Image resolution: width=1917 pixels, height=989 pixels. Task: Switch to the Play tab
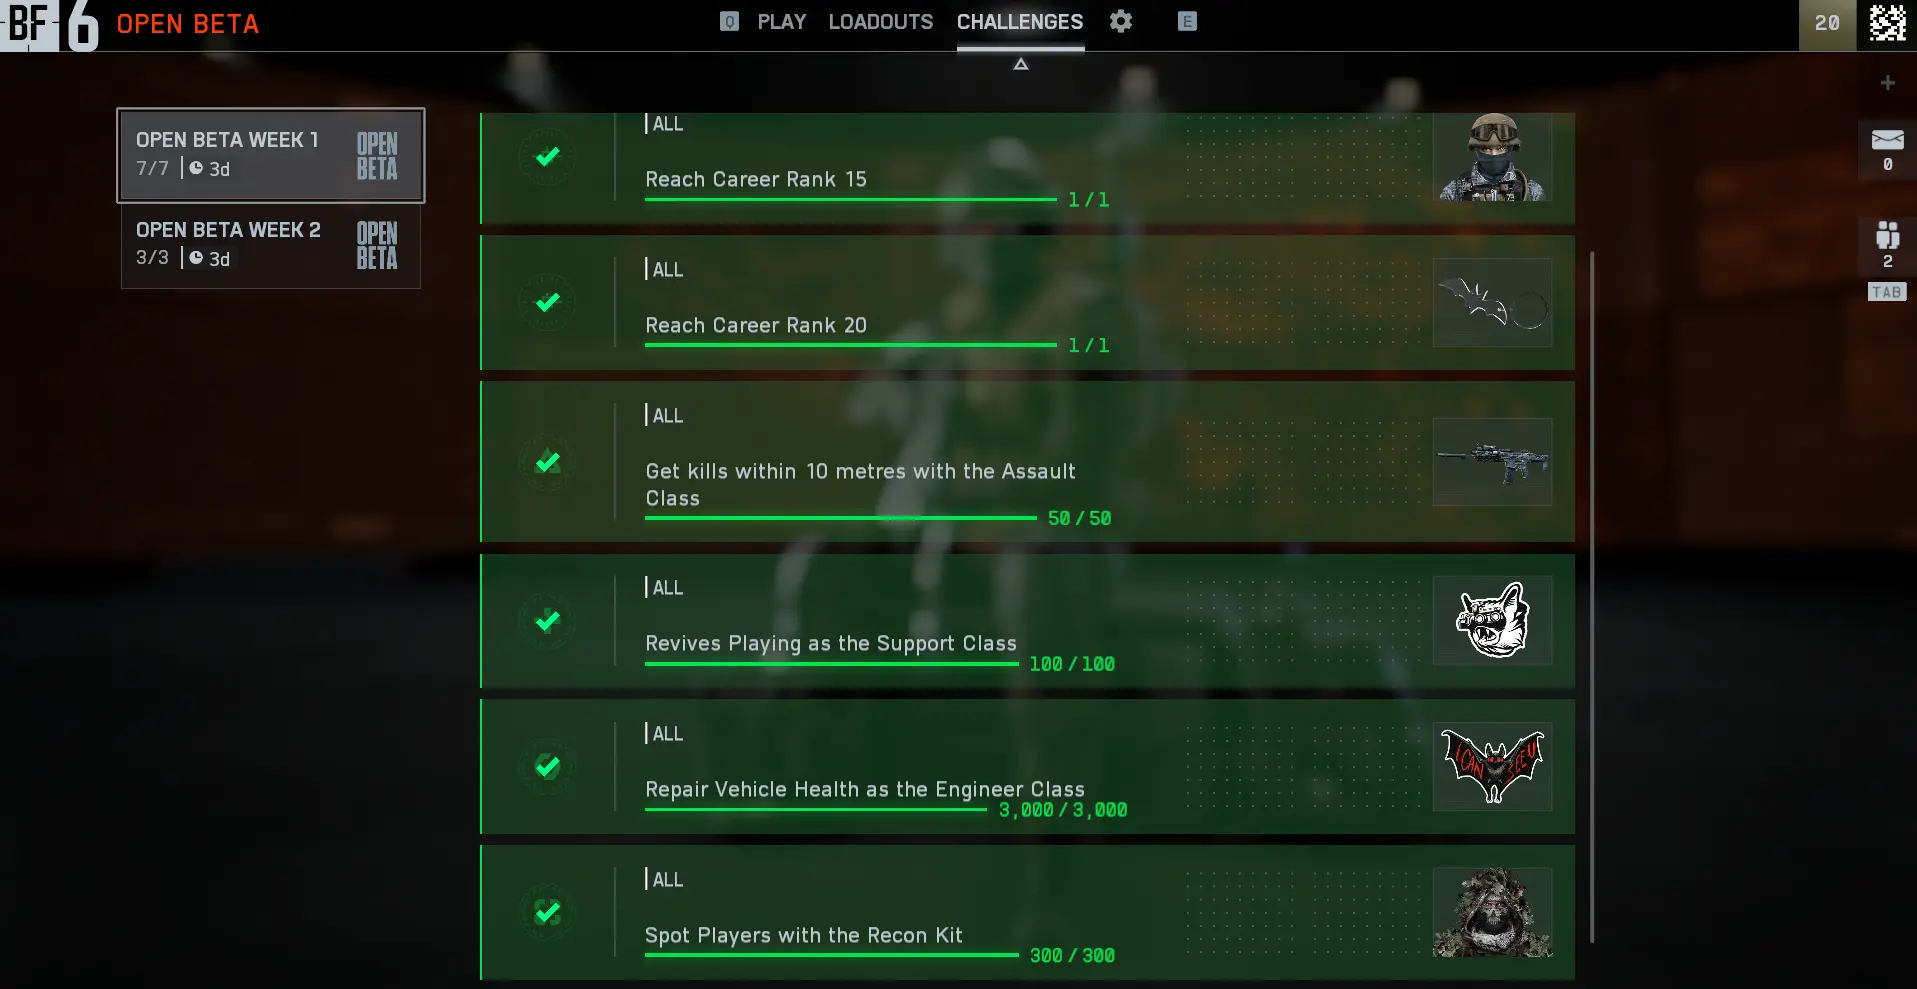781,22
